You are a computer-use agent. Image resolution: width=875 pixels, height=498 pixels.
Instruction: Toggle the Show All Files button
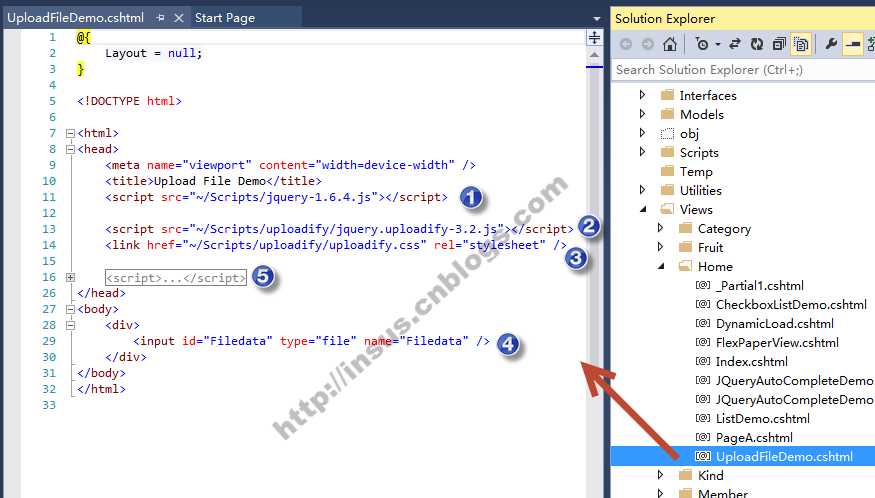(x=801, y=44)
